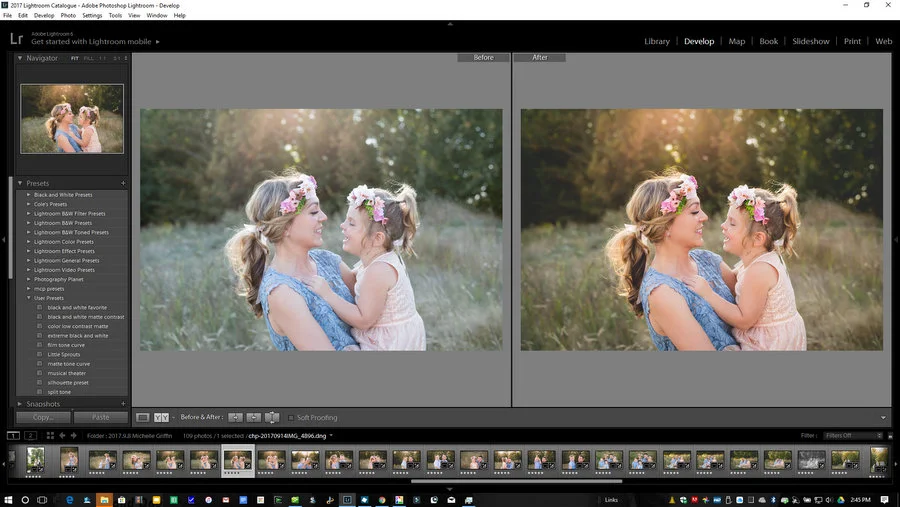Screen dimensions: 900x507
Task: Open Task View on taskbar
Action: pyautogui.click(x=42, y=500)
